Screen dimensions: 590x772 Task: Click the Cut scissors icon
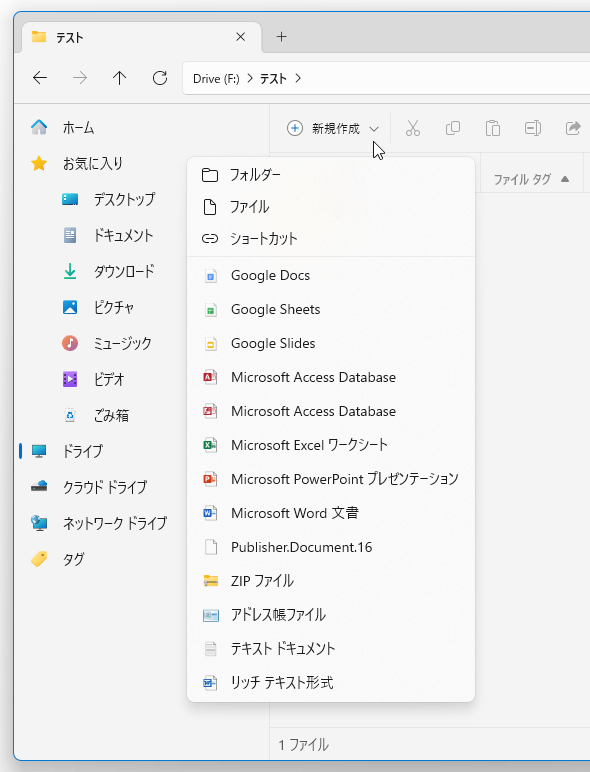(x=413, y=129)
